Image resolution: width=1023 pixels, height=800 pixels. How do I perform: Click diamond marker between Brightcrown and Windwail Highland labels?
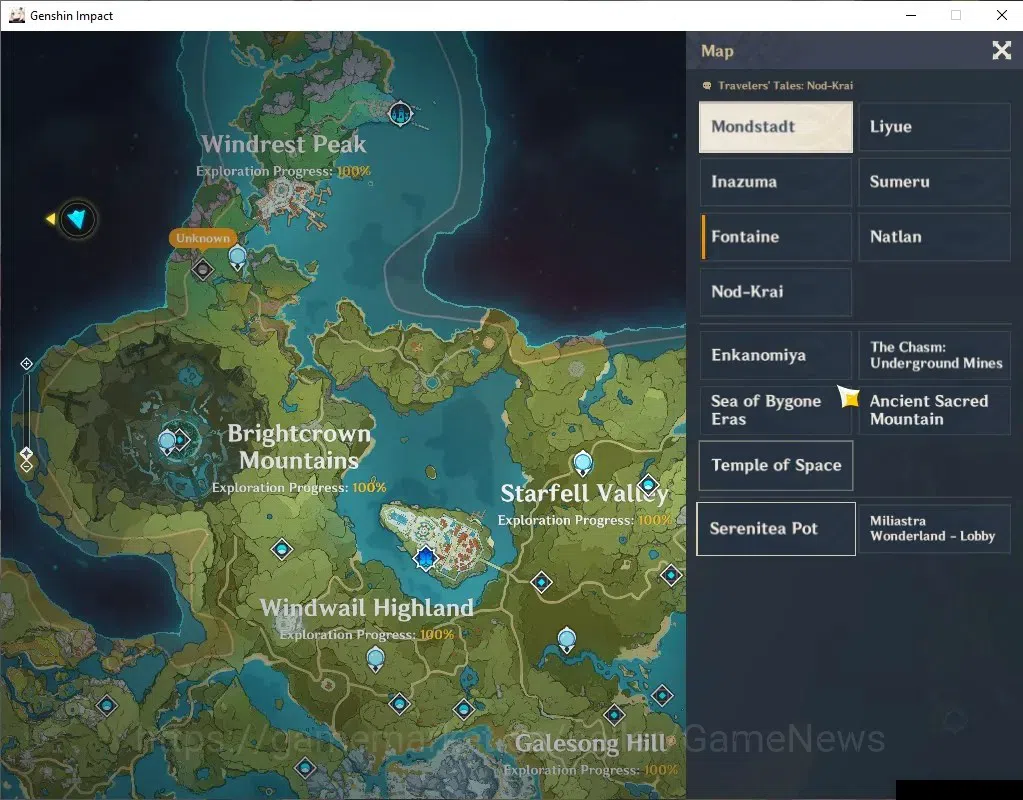pos(281,549)
